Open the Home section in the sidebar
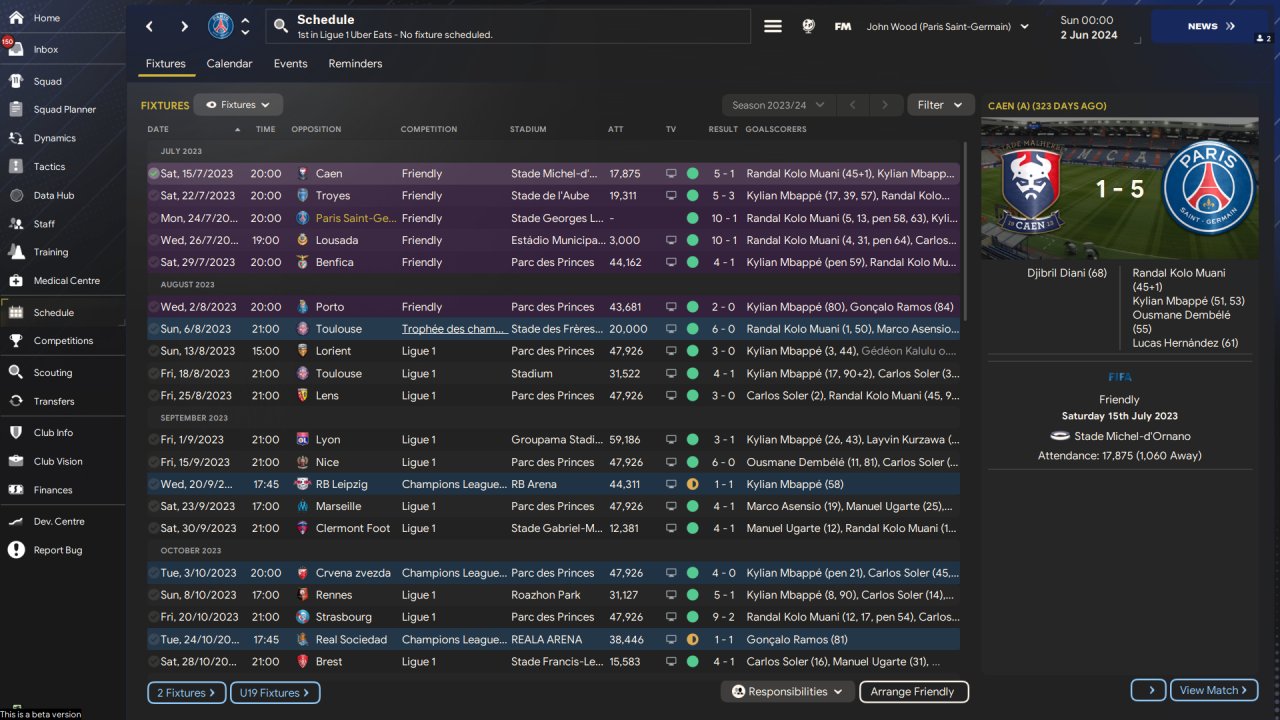This screenshot has height=720, width=1280. 46,18
